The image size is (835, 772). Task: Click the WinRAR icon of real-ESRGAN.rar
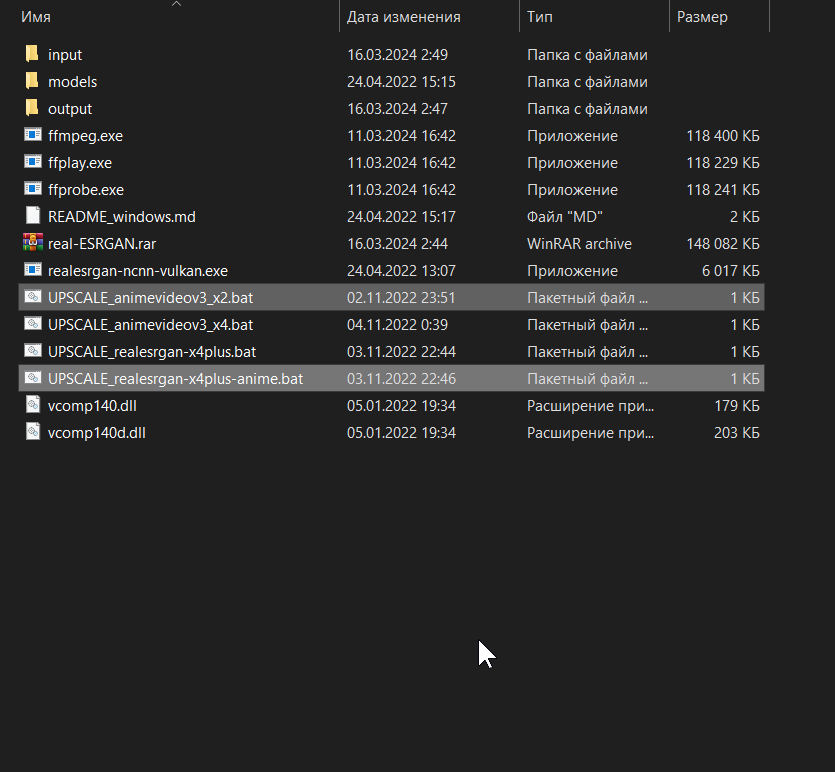(32, 243)
